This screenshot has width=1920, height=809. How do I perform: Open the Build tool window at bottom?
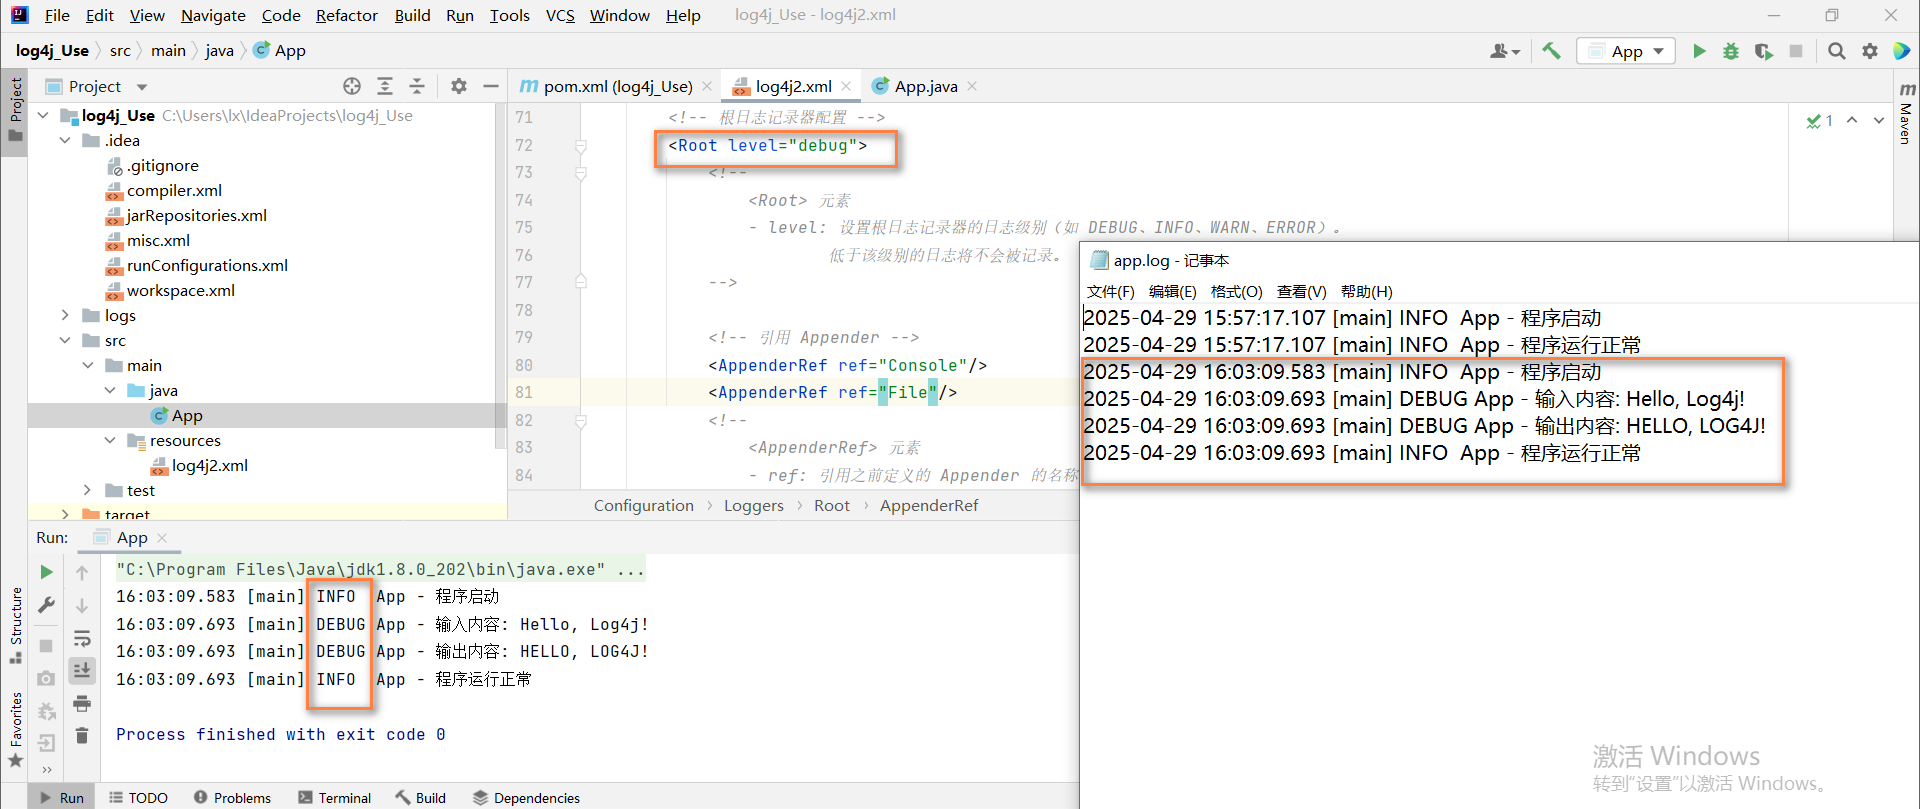coord(421,798)
